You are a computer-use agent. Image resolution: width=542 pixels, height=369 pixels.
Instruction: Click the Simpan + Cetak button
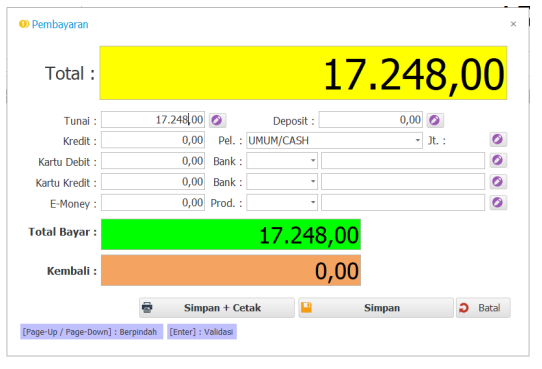point(217,308)
